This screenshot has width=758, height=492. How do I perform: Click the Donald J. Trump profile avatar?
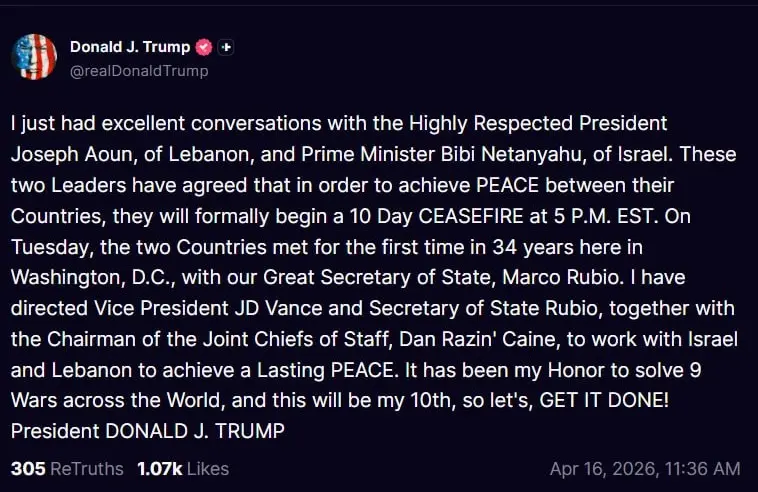[34, 56]
